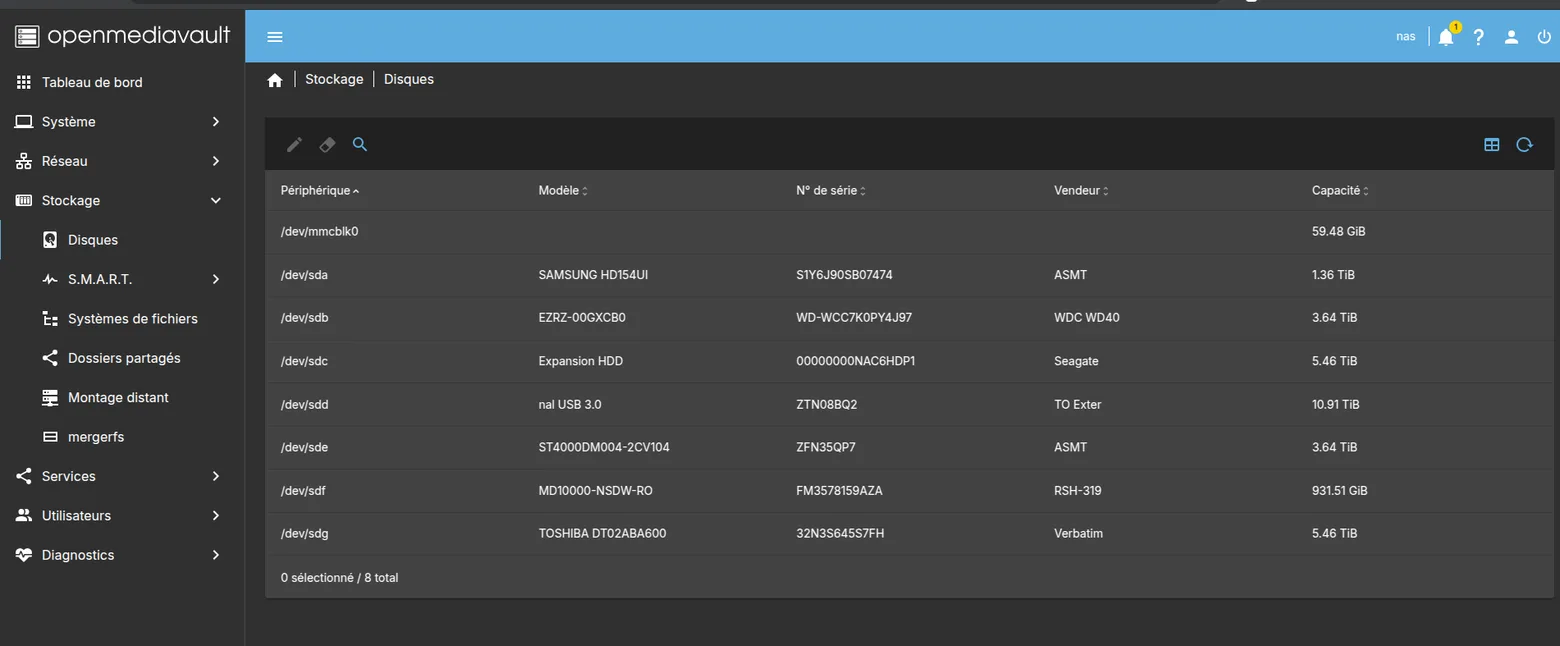Reload the disk table with the refresh icon
Screen dimensions: 1560x646
pyautogui.click(x=1524, y=145)
